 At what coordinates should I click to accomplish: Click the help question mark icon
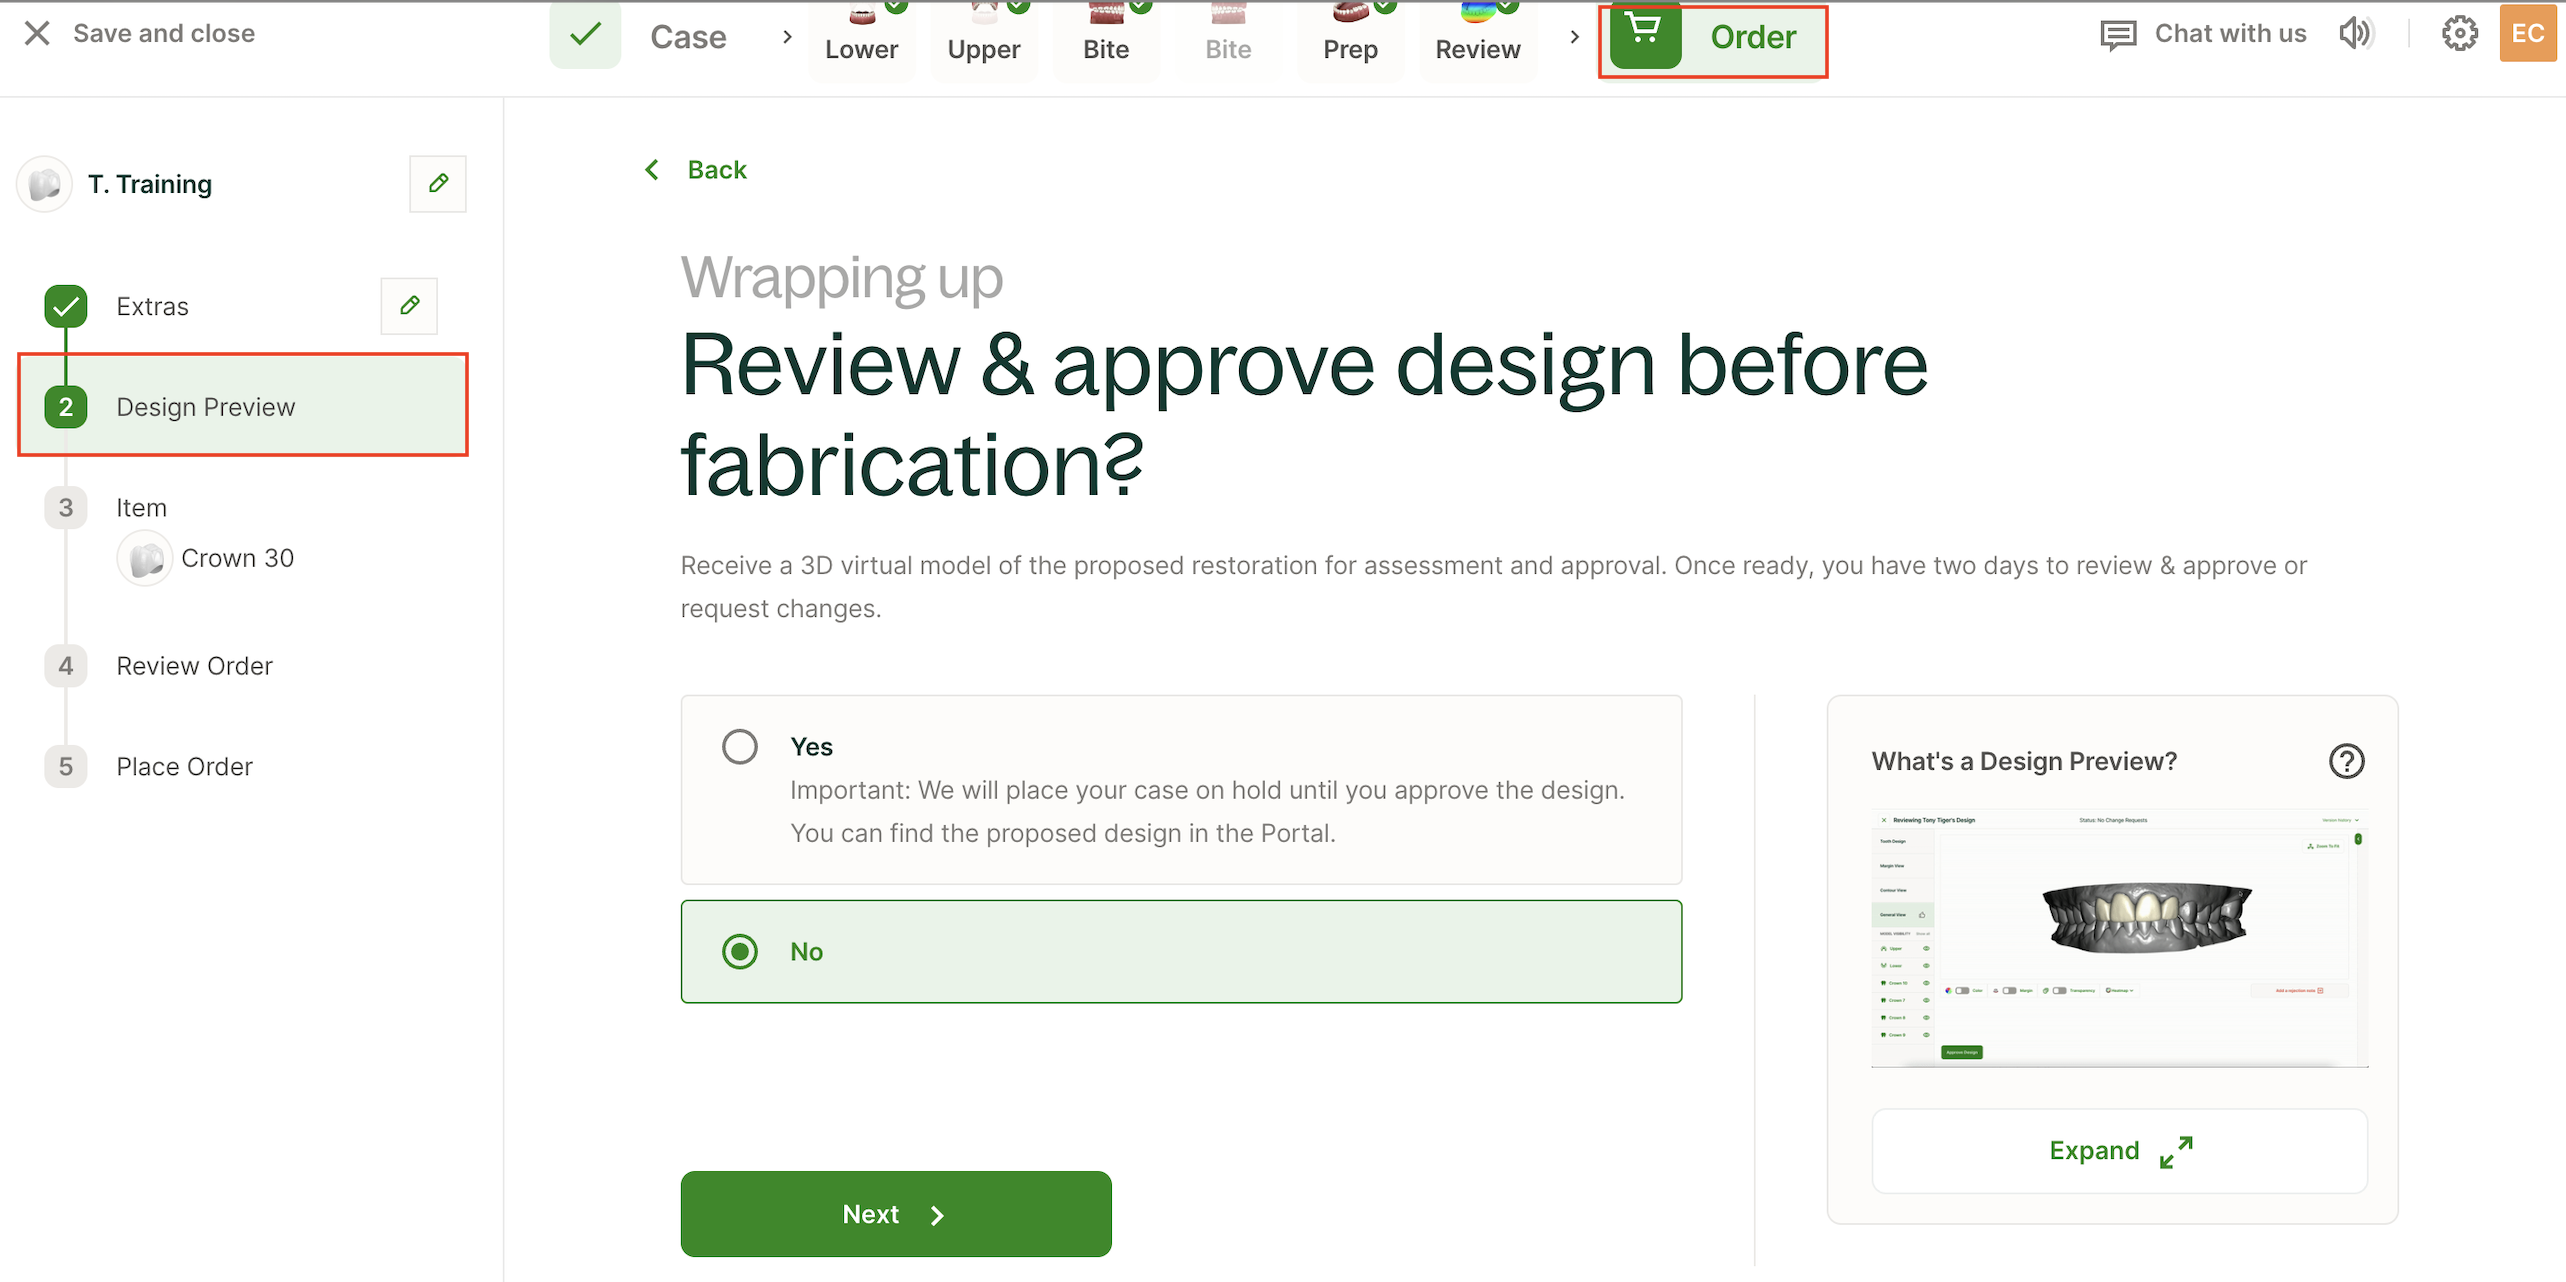coord(2346,761)
